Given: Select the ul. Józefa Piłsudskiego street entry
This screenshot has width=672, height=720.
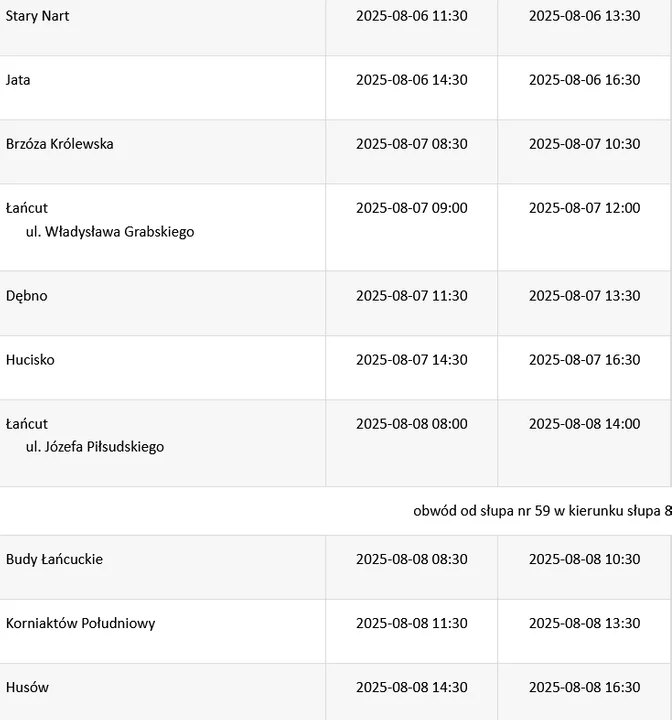Looking at the screenshot, I should click(95, 446).
